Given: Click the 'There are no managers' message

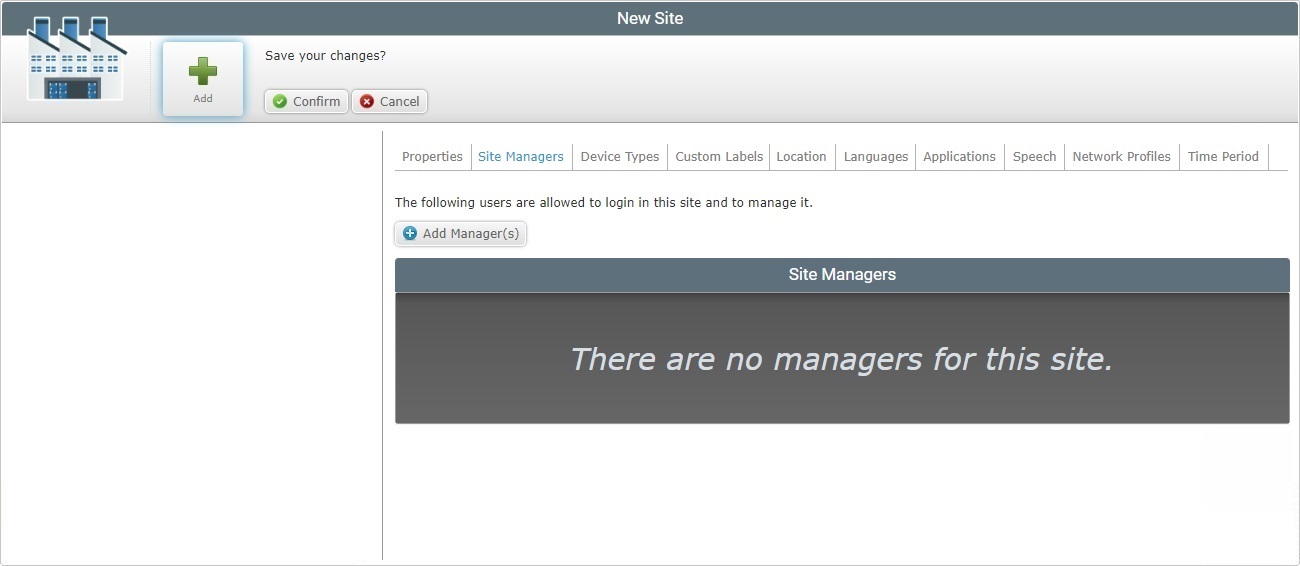Looking at the screenshot, I should [841, 359].
